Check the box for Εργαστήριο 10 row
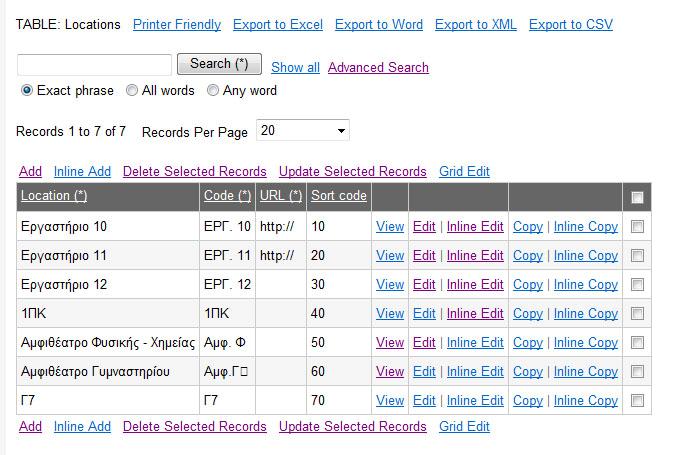Image resolution: width=685 pixels, height=455 pixels. click(637, 226)
